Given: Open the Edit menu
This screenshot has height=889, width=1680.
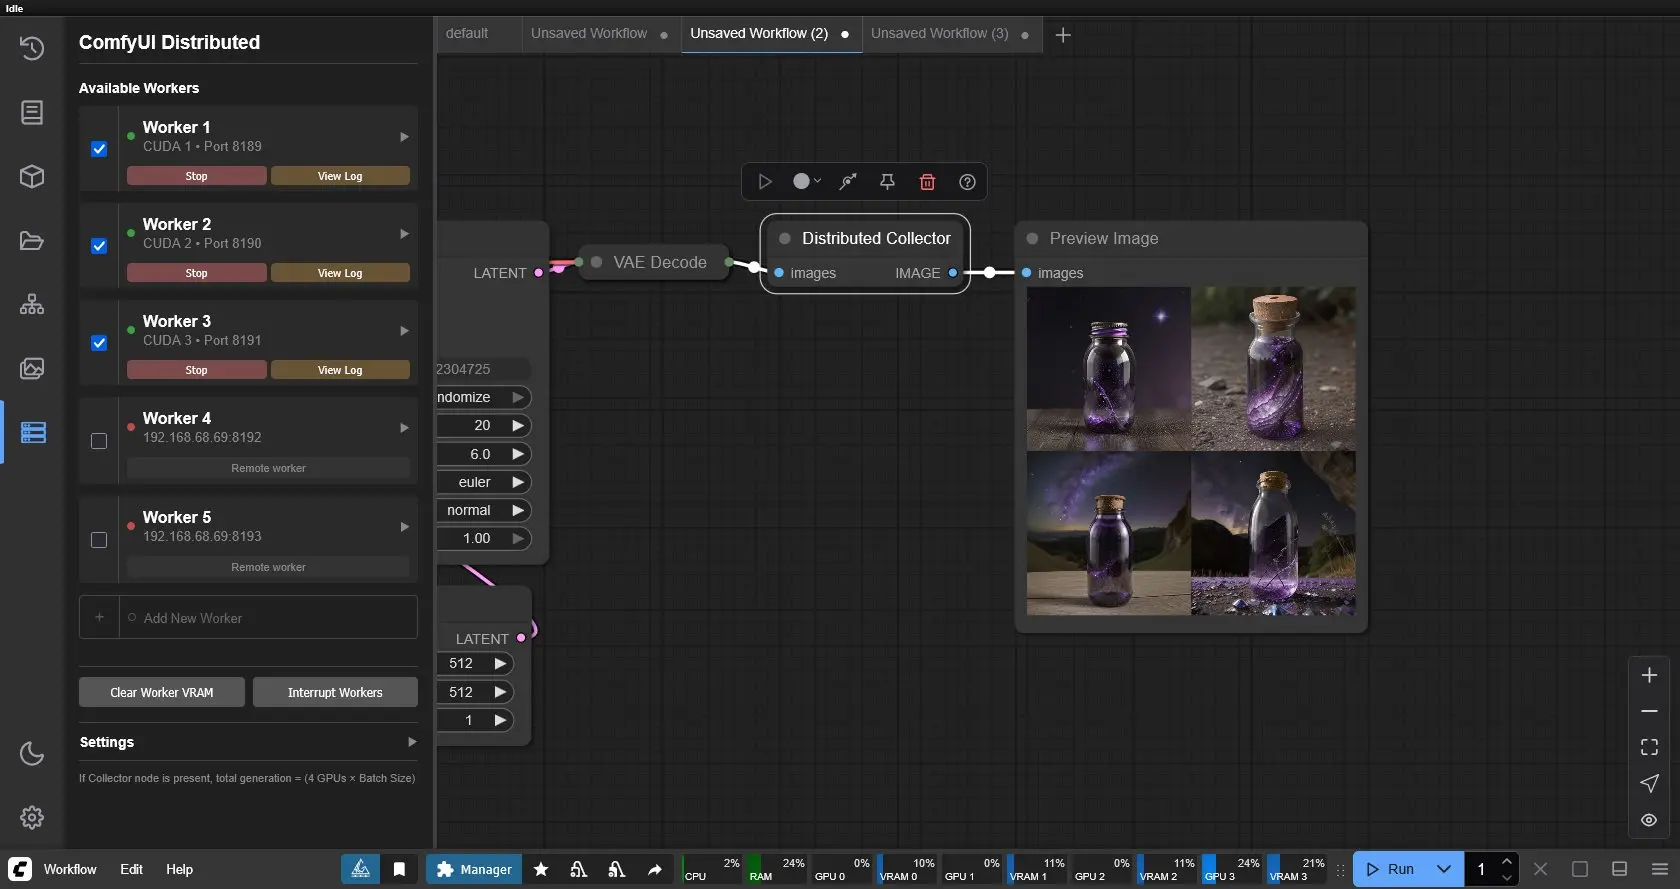Looking at the screenshot, I should tap(131, 869).
